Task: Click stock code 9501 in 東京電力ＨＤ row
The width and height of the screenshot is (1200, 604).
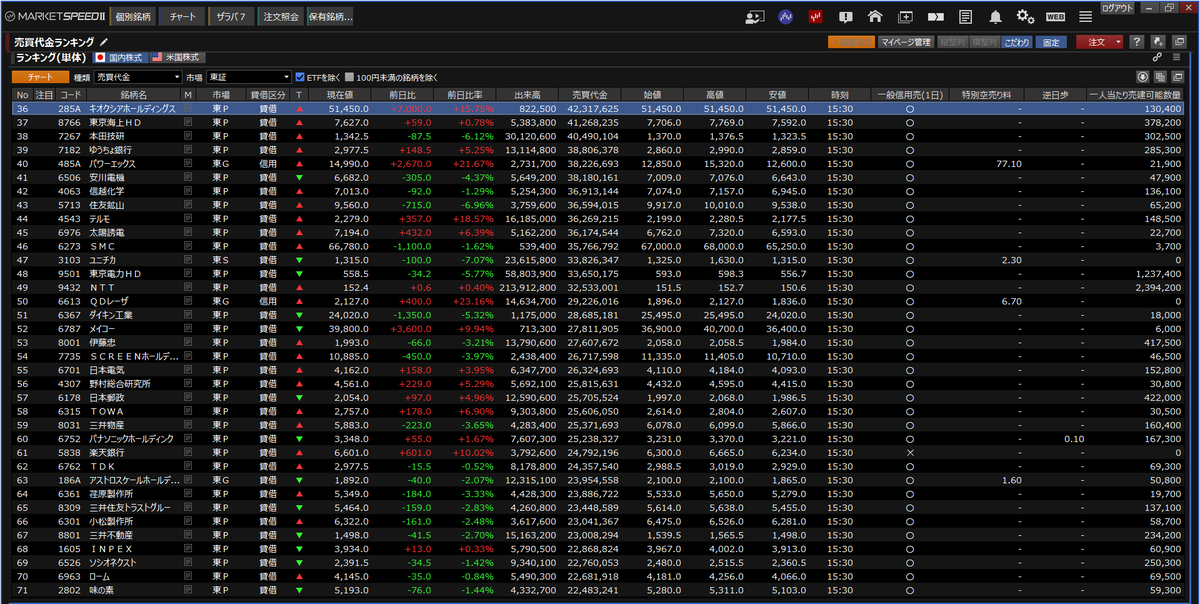Action: click(70, 273)
